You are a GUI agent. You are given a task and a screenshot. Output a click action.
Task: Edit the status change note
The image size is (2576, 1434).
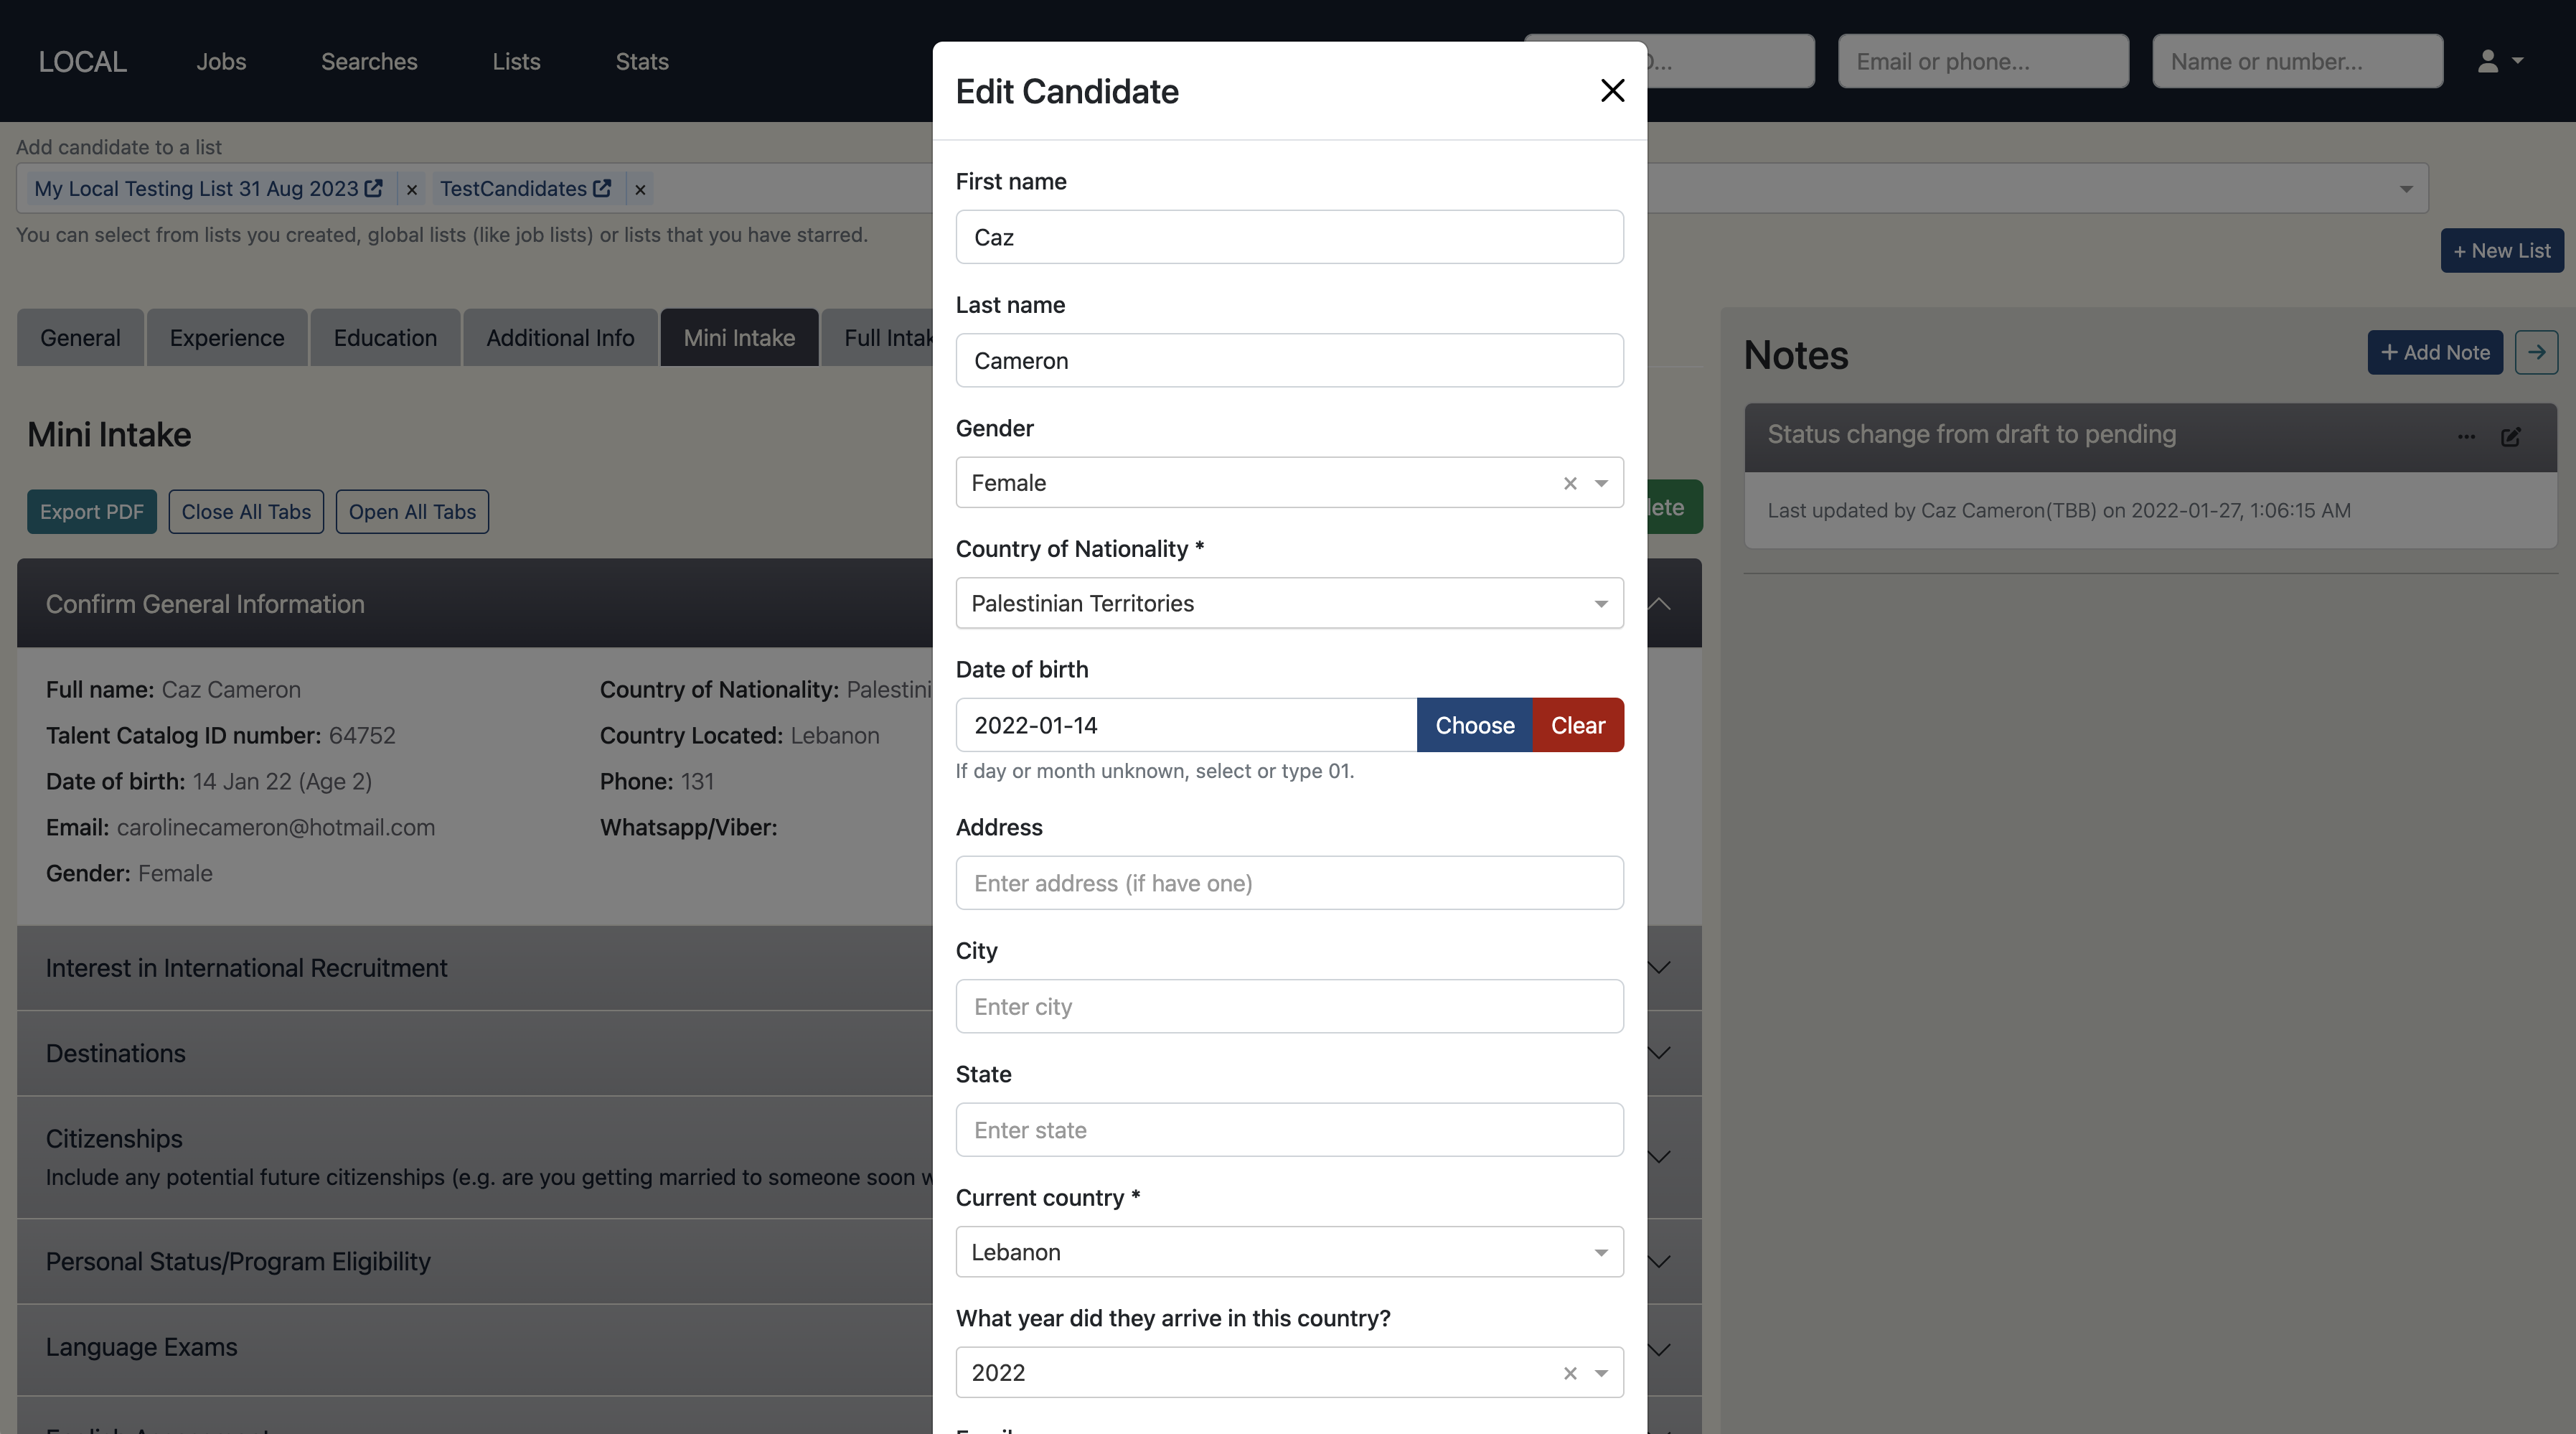[x=2511, y=437]
